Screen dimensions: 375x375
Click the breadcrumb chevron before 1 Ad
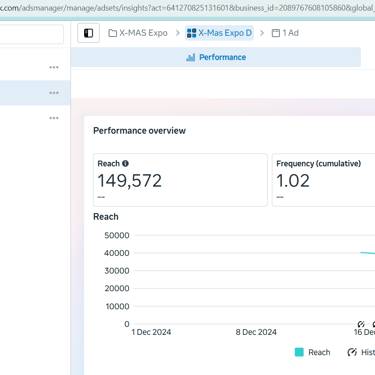point(262,33)
